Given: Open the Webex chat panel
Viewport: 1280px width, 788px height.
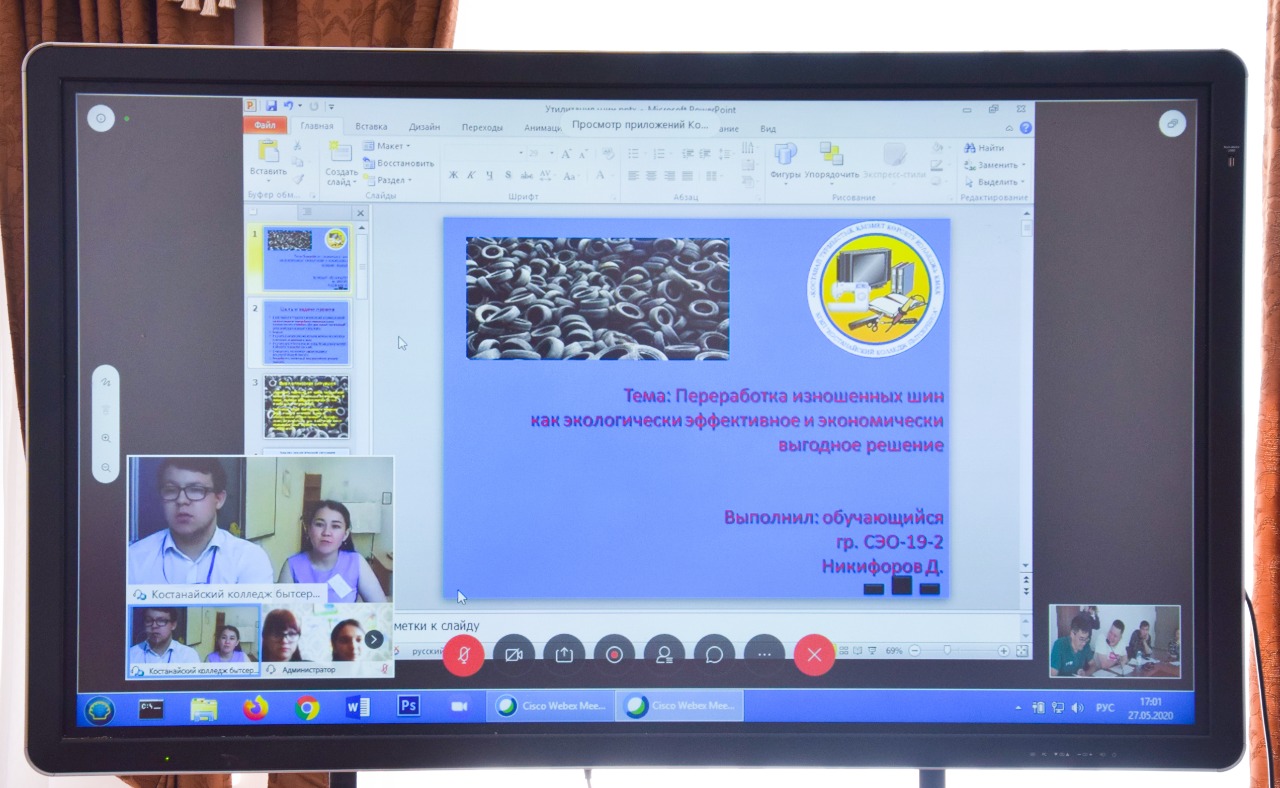Looking at the screenshot, I should click(714, 655).
